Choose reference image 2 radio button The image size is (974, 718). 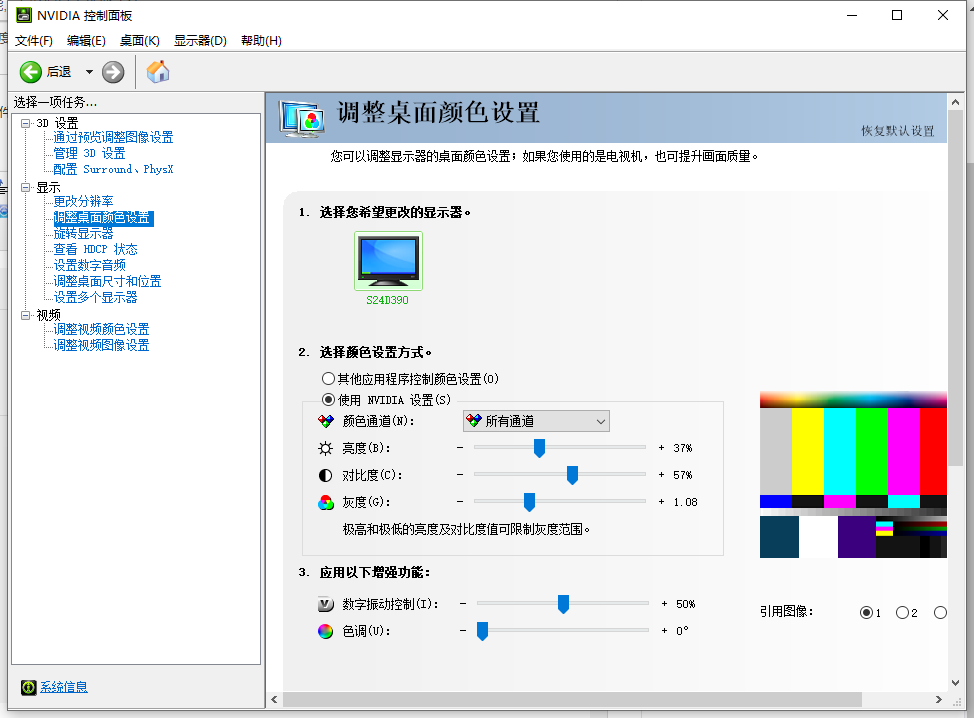[902, 612]
